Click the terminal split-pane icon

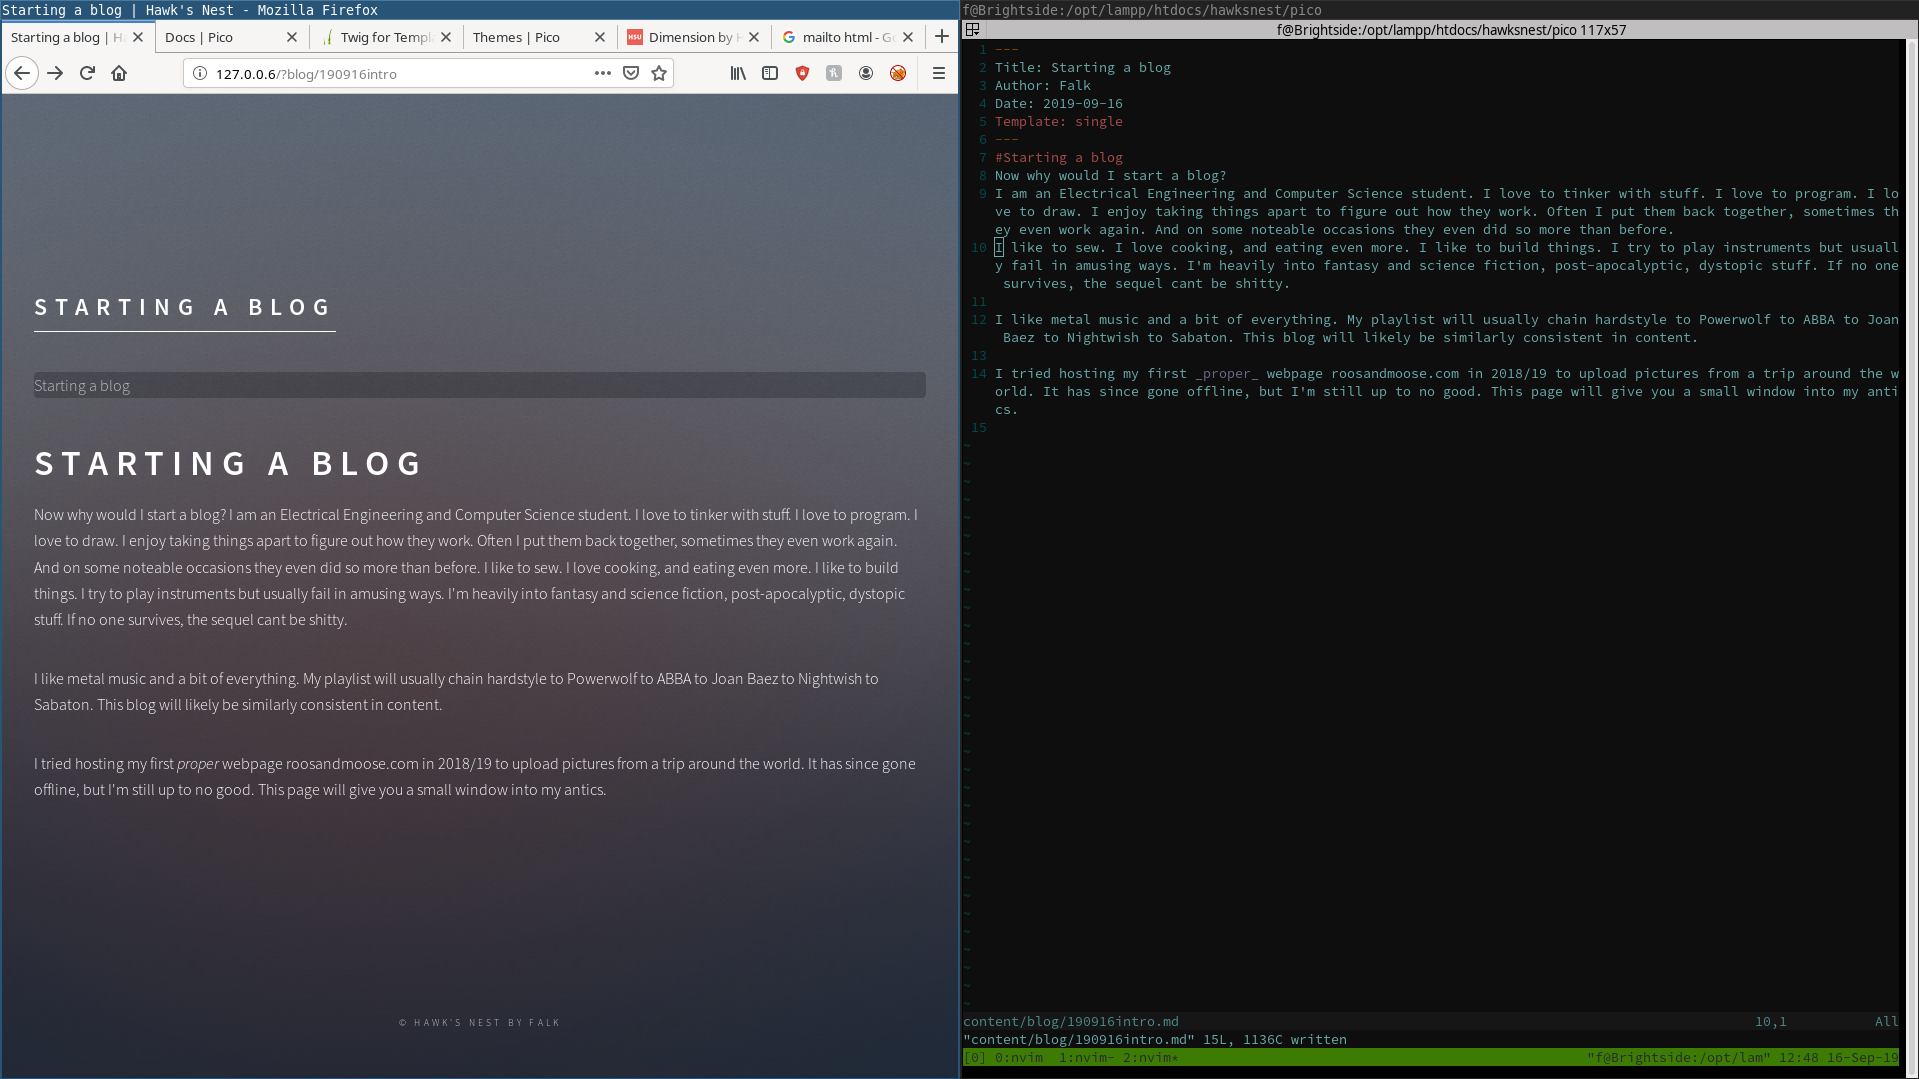tap(972, 30)
